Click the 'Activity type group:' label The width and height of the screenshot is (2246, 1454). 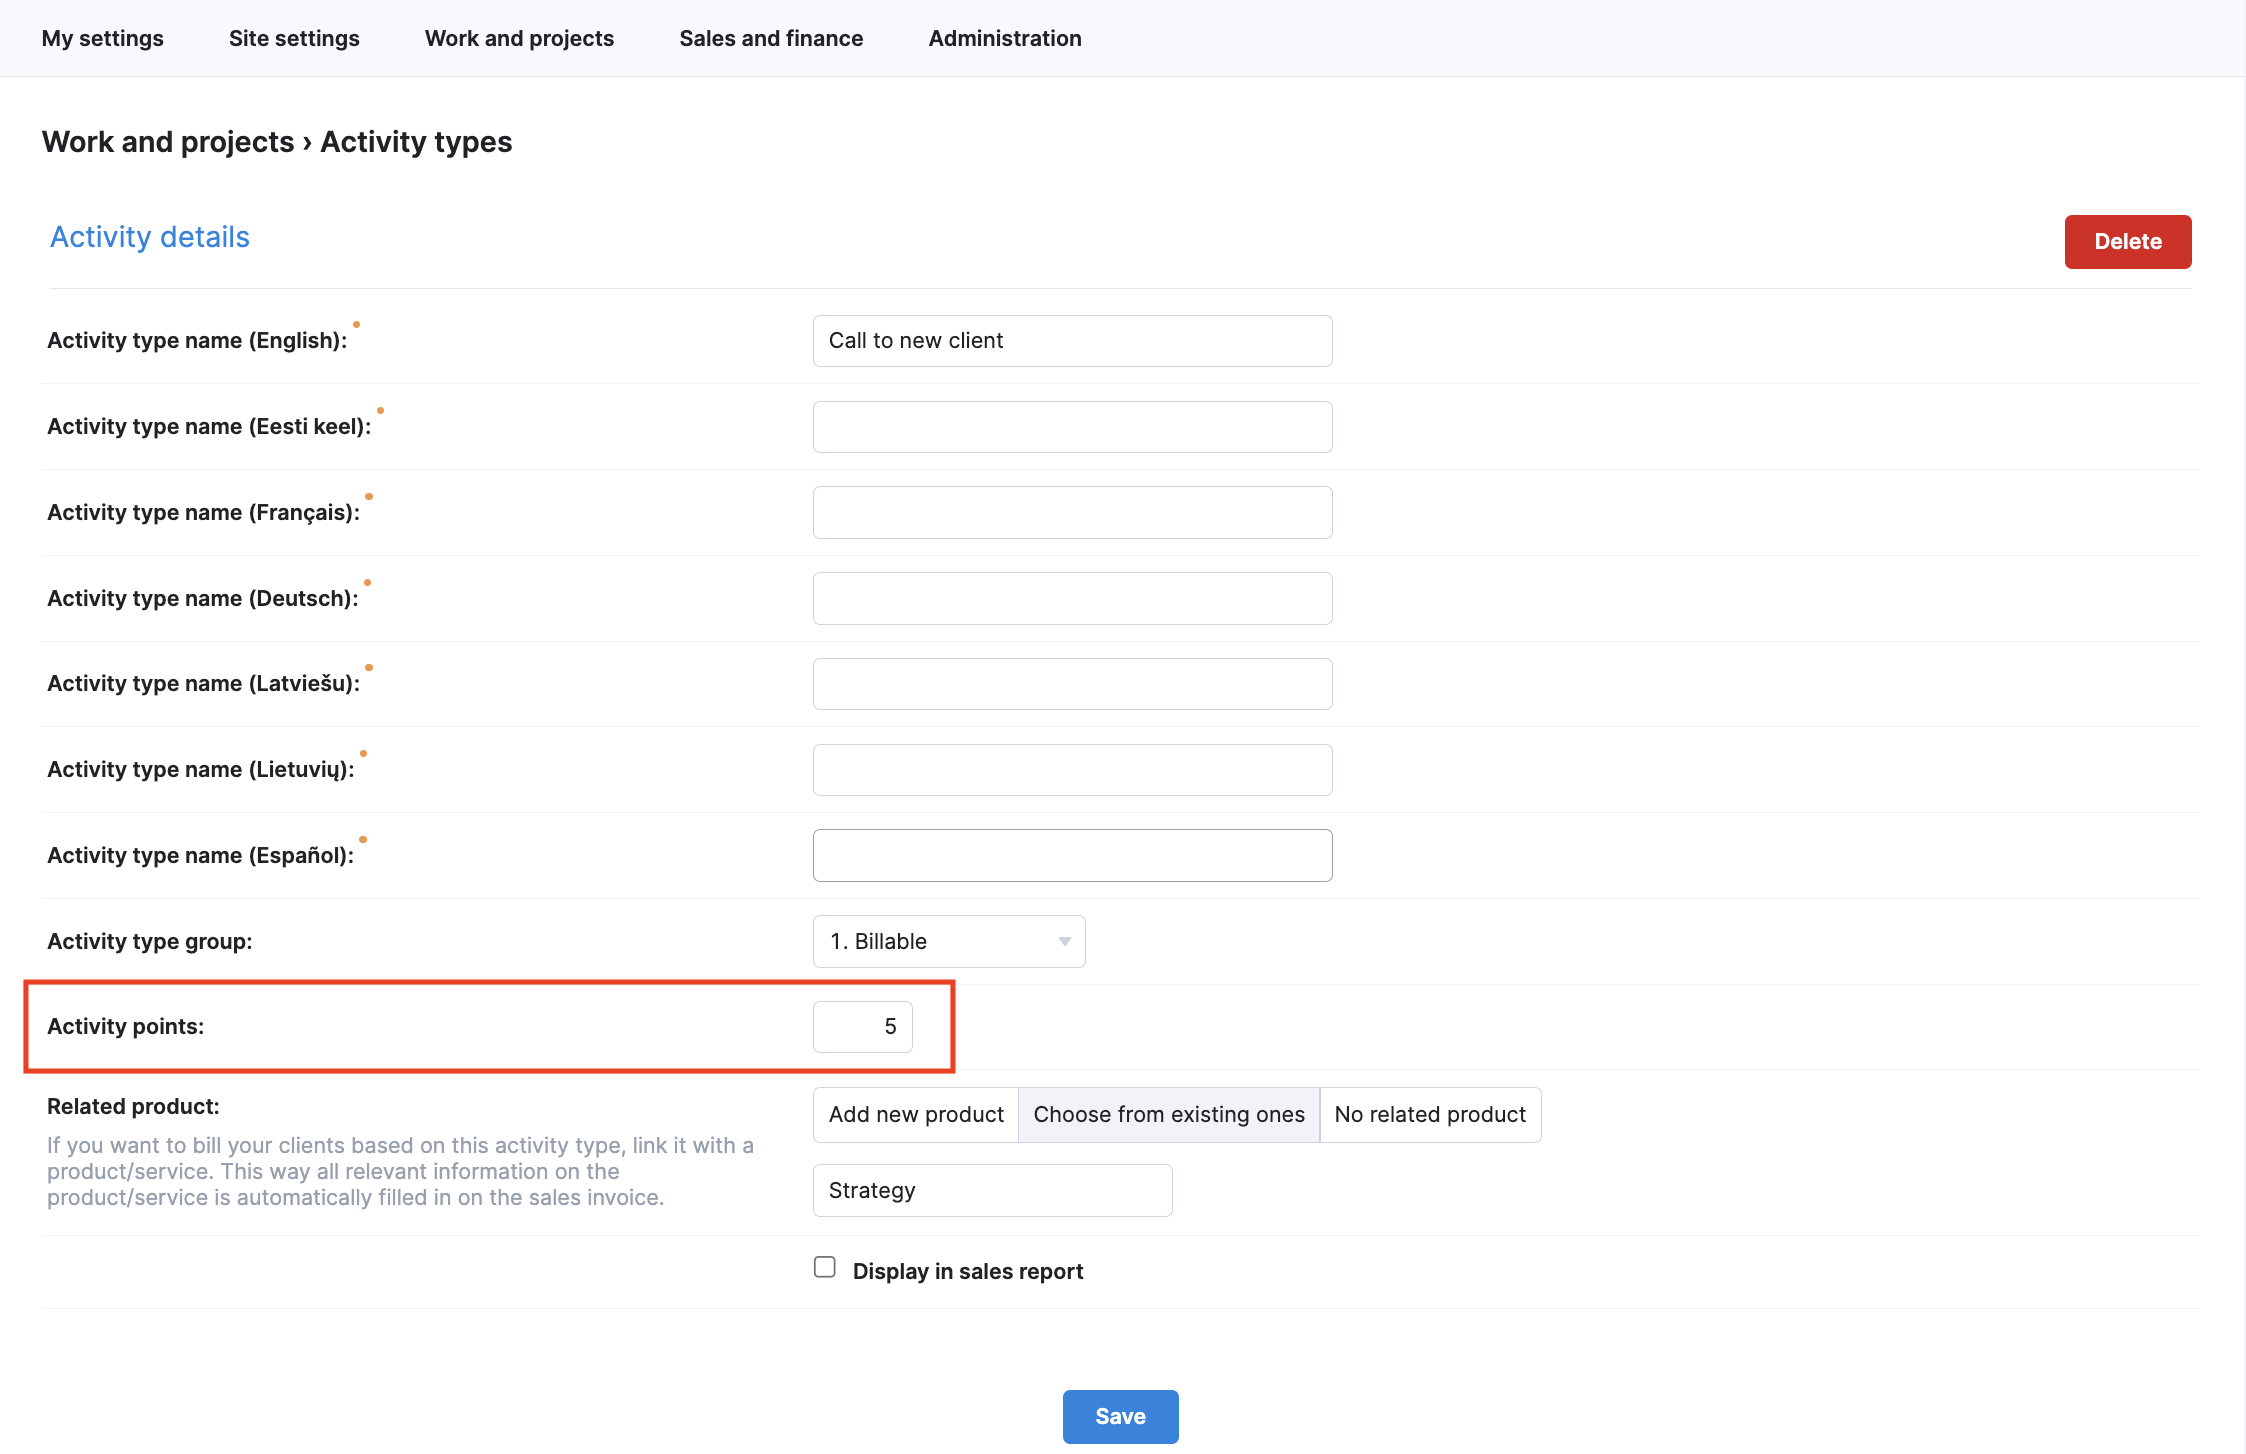click(150, 941)
